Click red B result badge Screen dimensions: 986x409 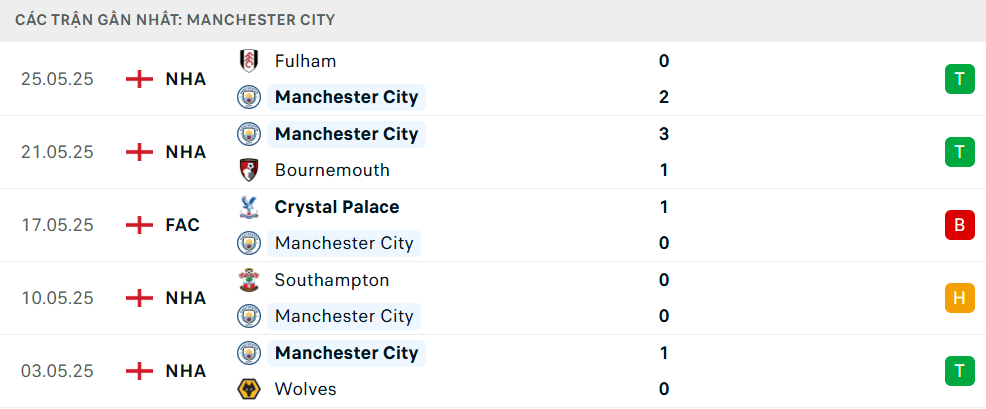pos(959,225)
